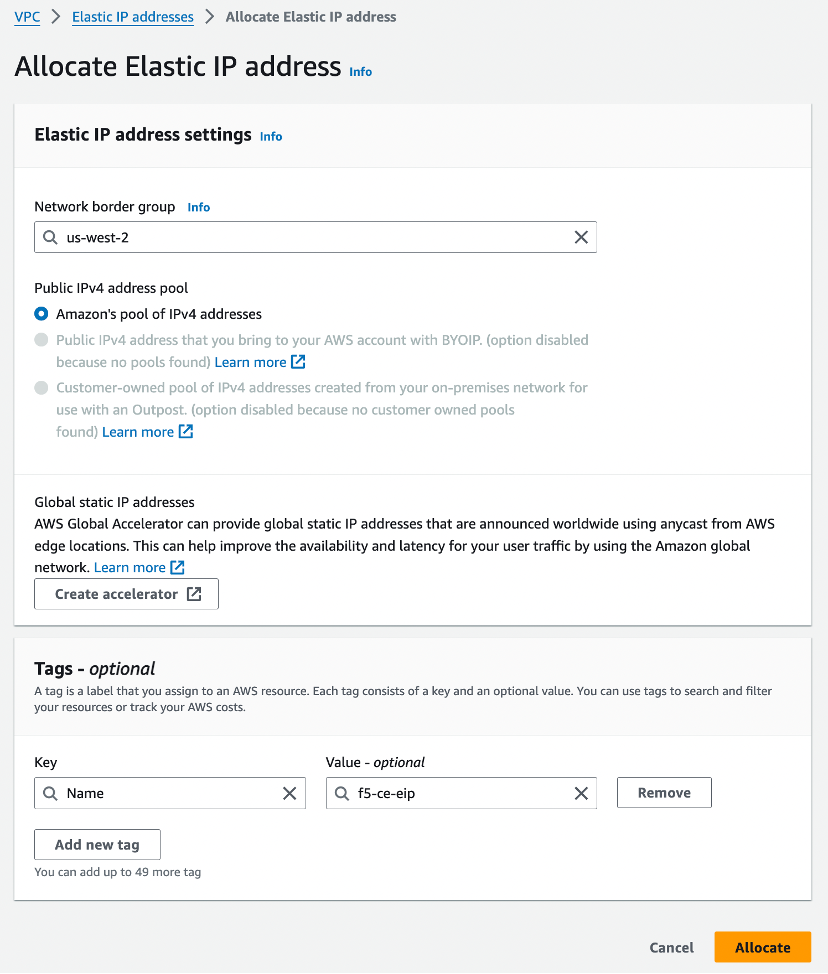This screenshot has width=828, height=974.
Task: Go to the Elastic IP addresses breadcrumb
Action: (132, 17)
